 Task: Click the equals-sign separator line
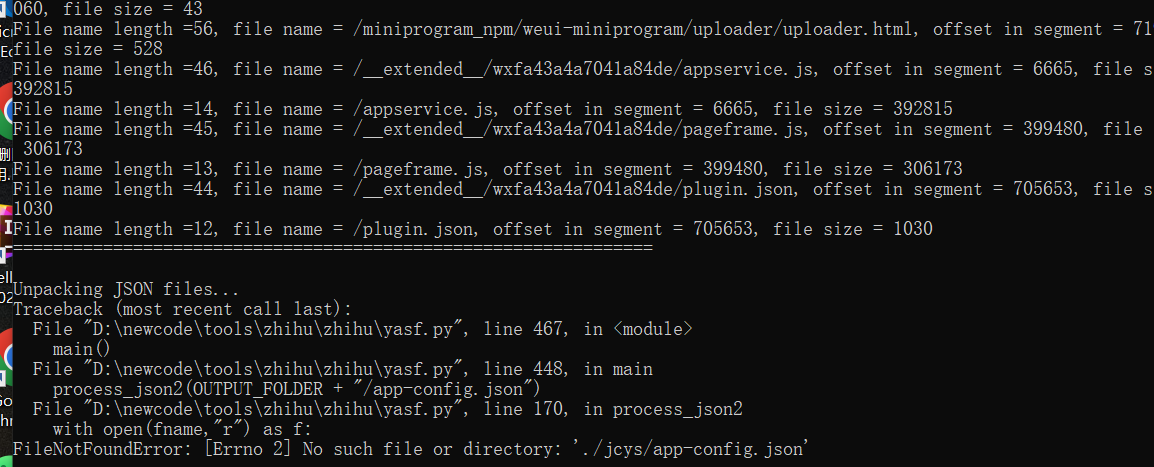pos(332,248)
